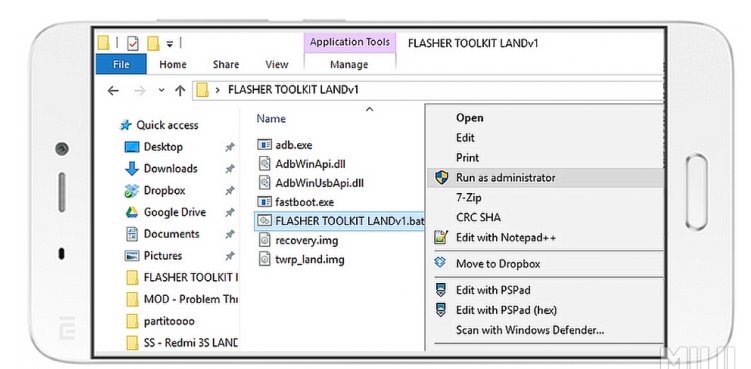Sort files using the Name column header
This screenshot has height=369, width=751.
(x=271, y=118)
